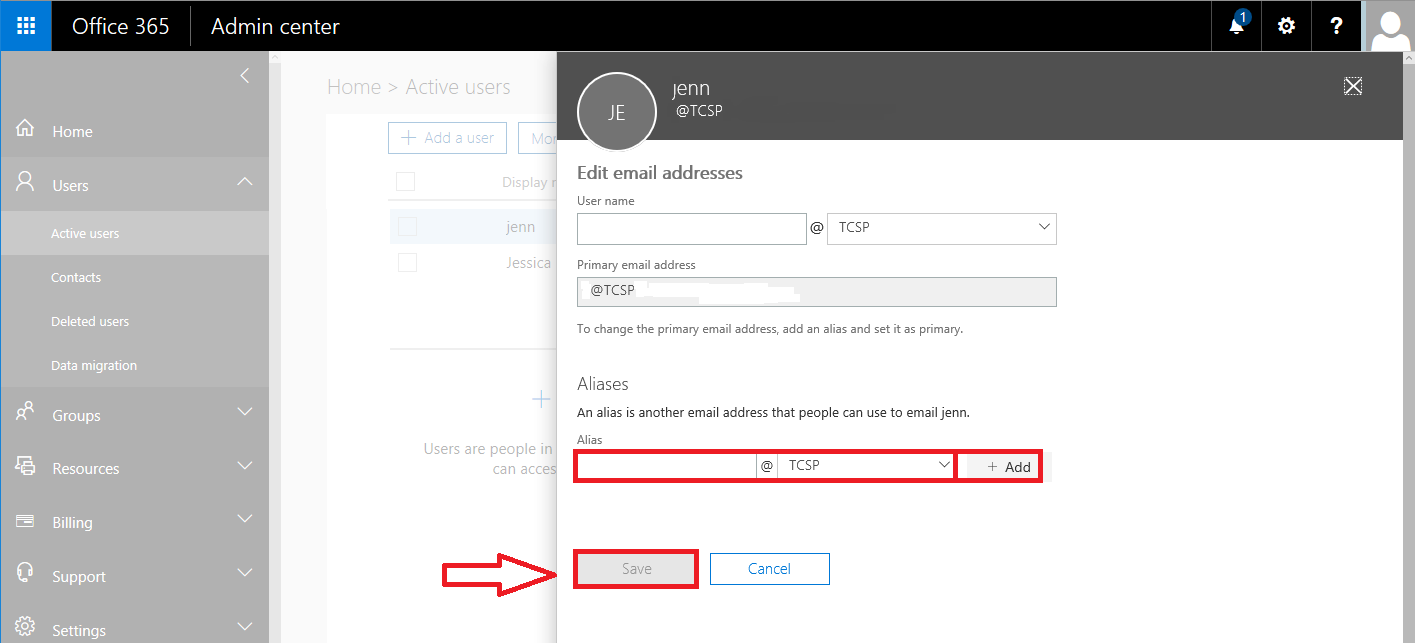Viewport: 1415px width, 643px height.
Task: Close the edit email addresses panel
Action: coord(1353,86)
